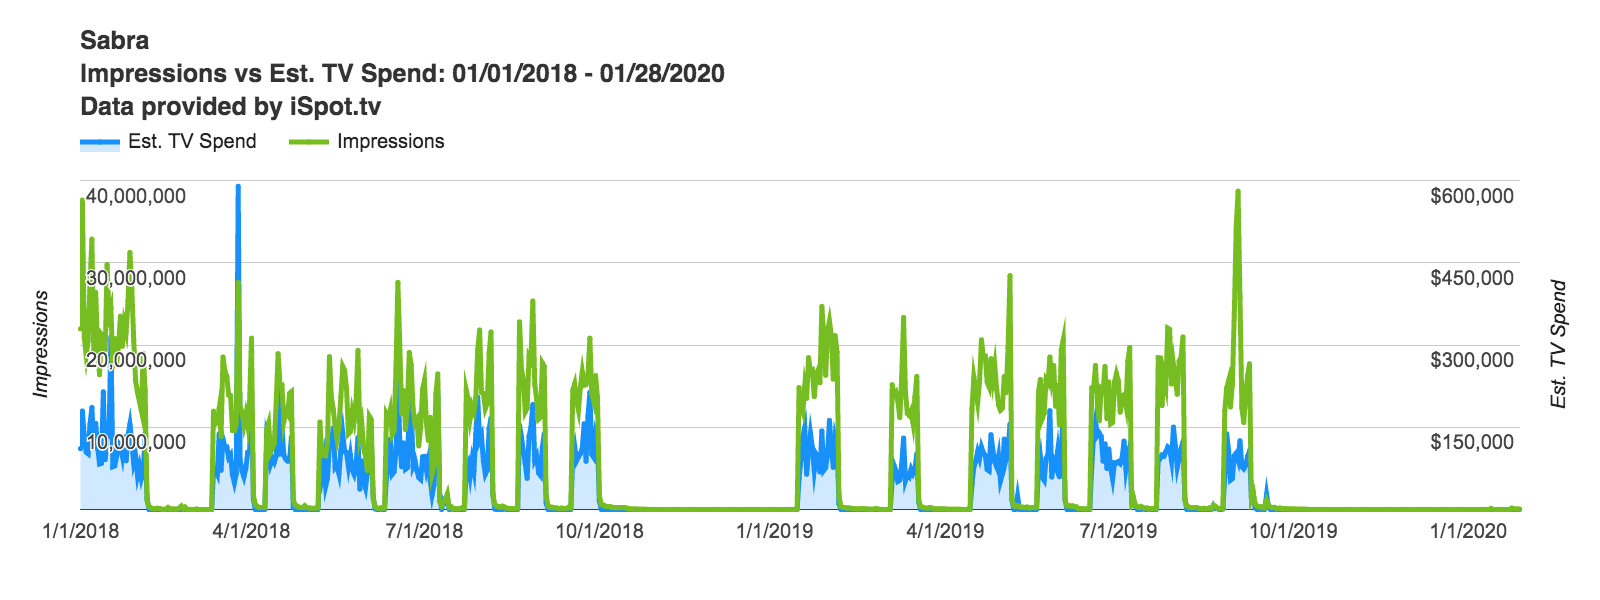This screenshot has height=600, width=1600.
Task: Click the 4/1/2019 date label
Action: pos(945,531)
